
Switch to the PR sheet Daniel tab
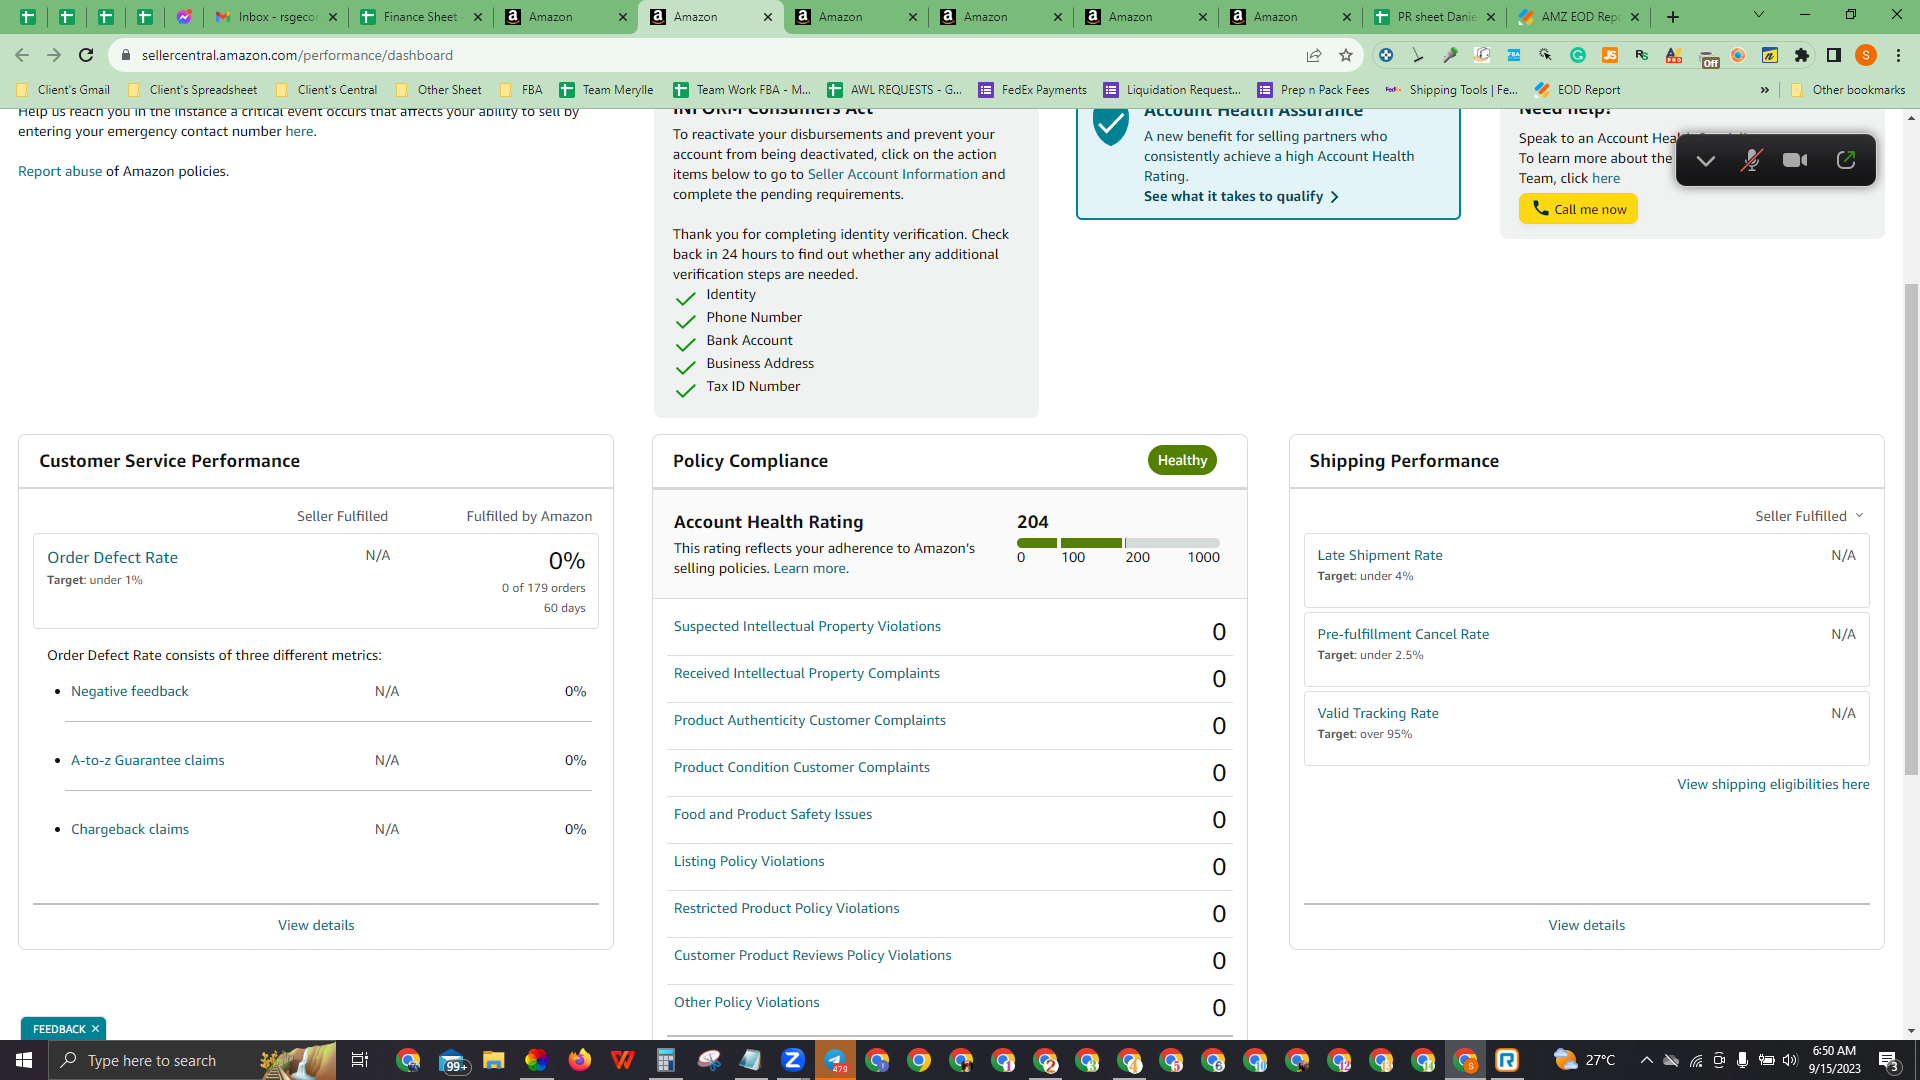(1435, 17)
